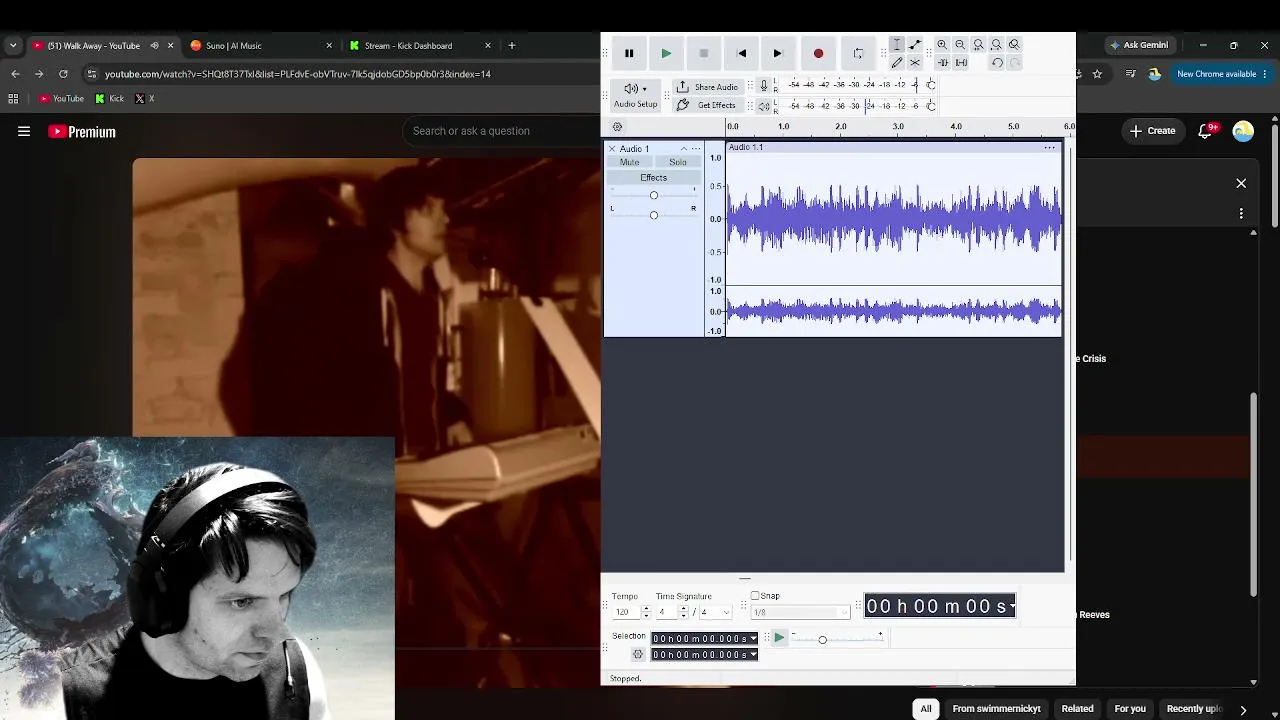
Task: Undo the last Audacity action
Action: click(997, 62)
